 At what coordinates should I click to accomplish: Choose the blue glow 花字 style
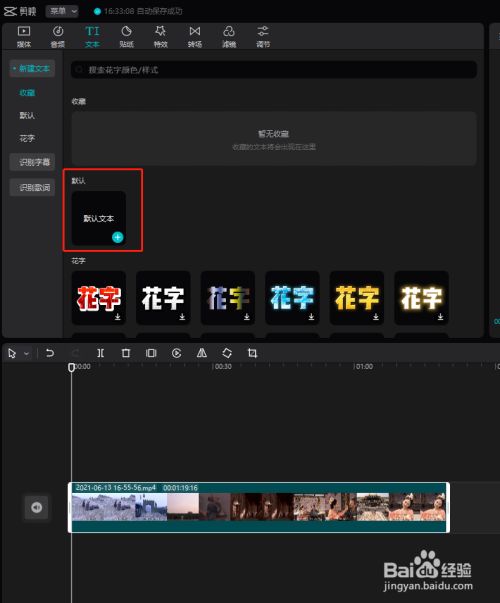pos(292,298)
